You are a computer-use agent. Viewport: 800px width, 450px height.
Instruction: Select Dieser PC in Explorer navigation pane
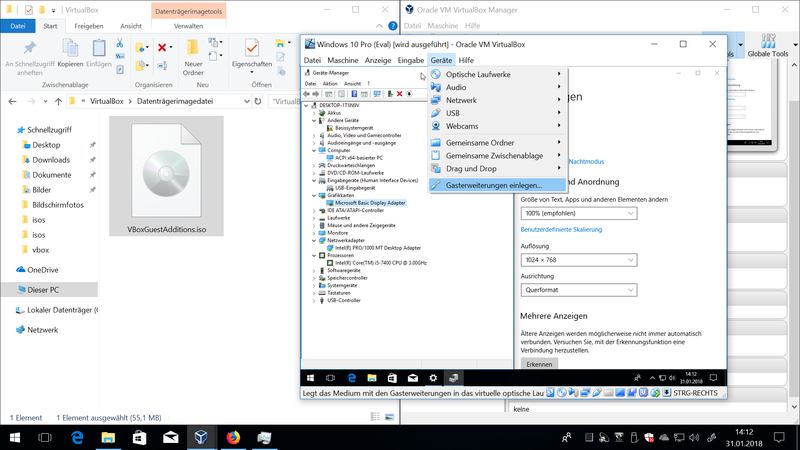[x=43, y=290]
